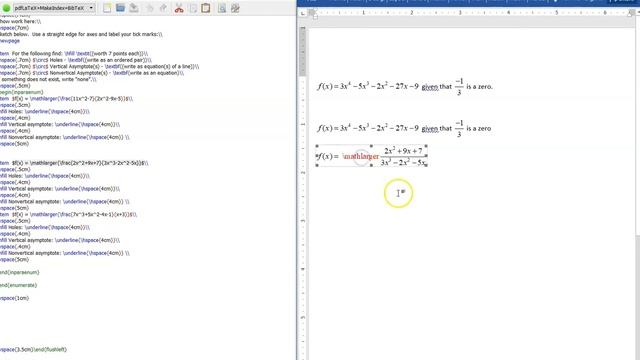
Task: Click the underlined word 'given' in first line
Action: (x=430, y=87)
